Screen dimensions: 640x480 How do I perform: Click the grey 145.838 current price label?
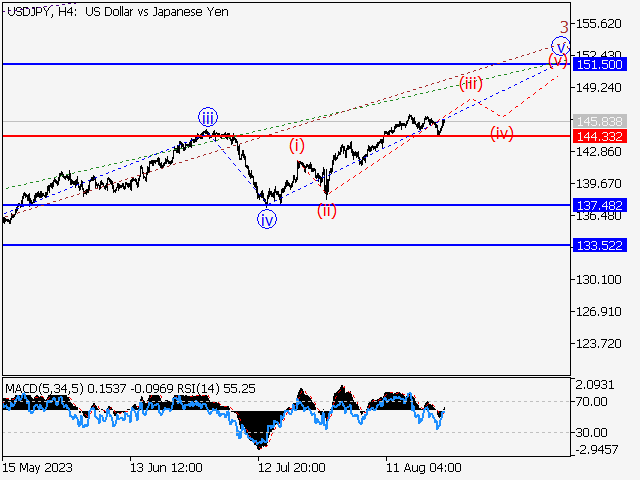(x=600, y=121)
